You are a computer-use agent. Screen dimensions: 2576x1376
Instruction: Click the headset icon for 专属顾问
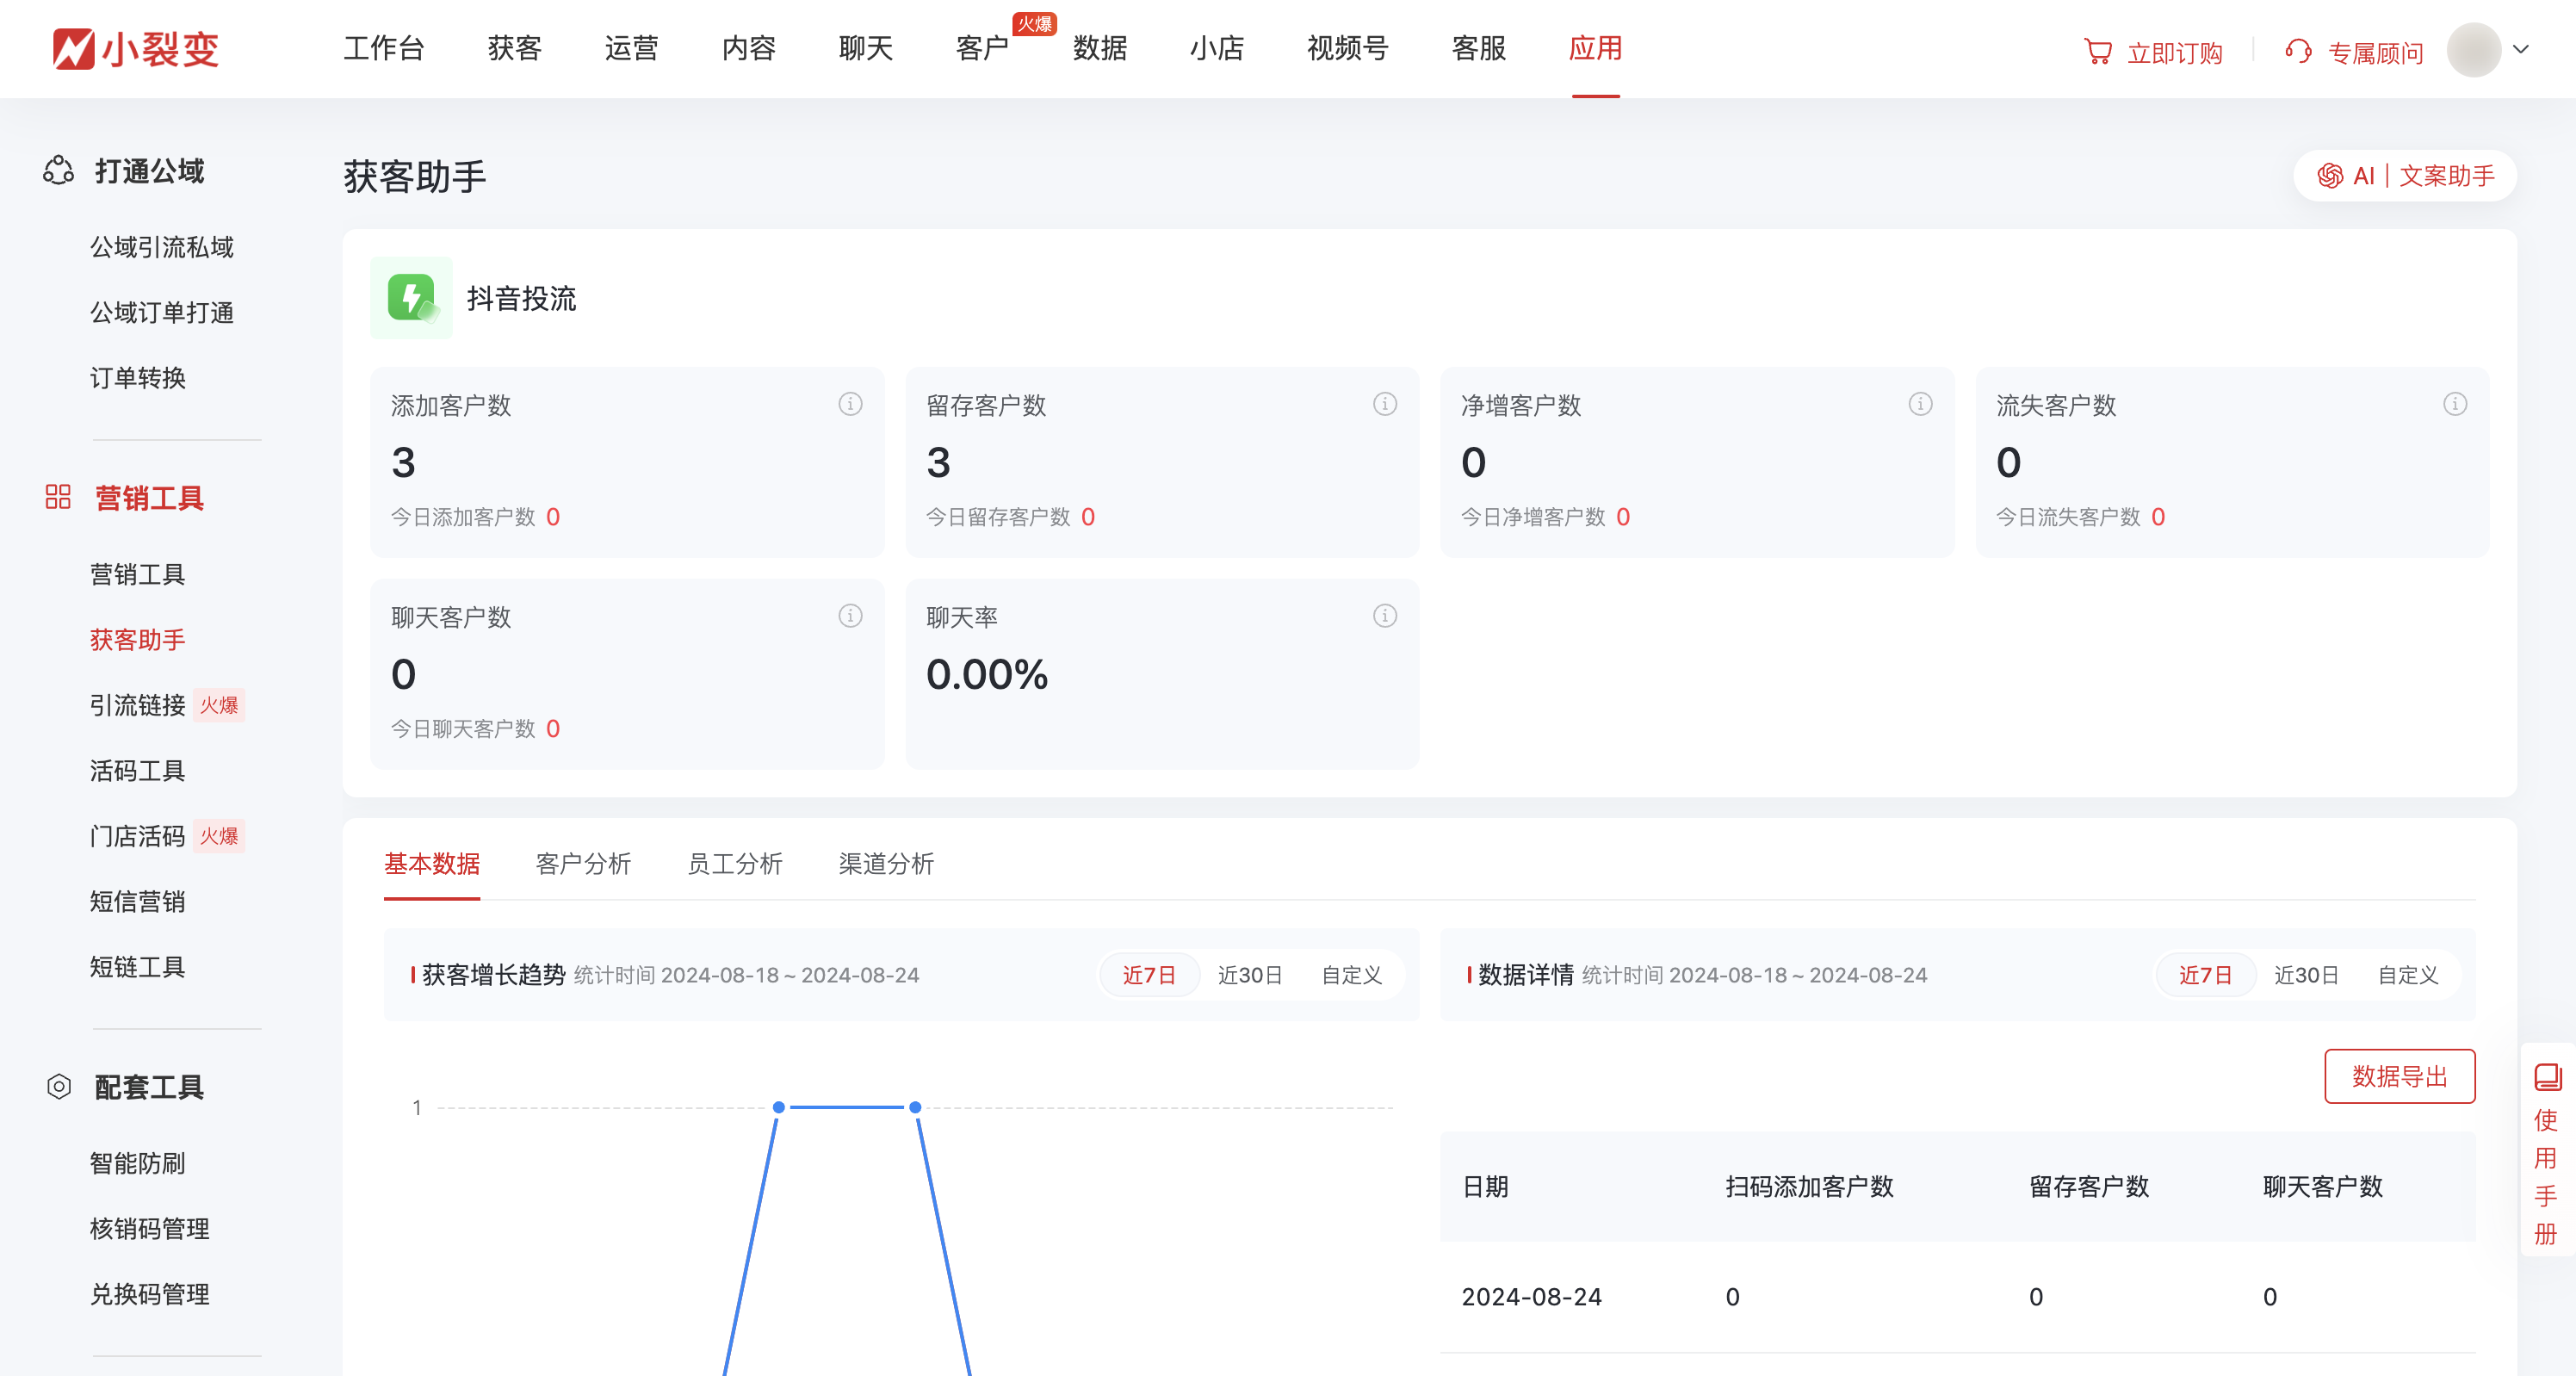click(2298, 52)
